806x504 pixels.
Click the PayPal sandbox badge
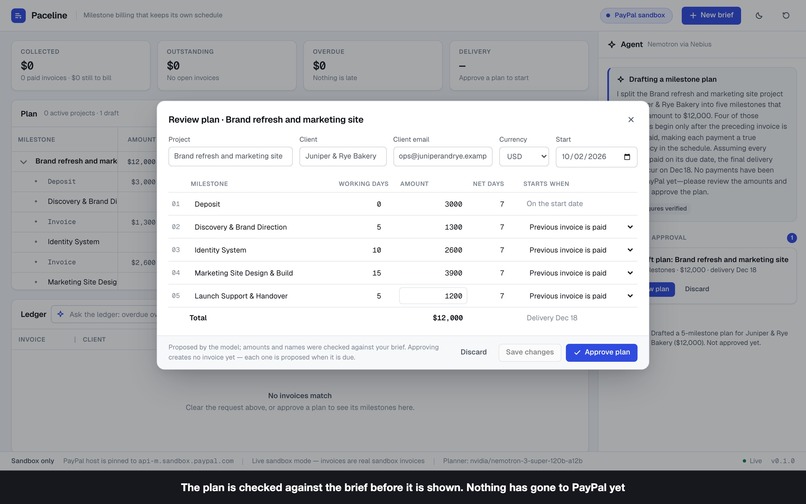point(636,15)
